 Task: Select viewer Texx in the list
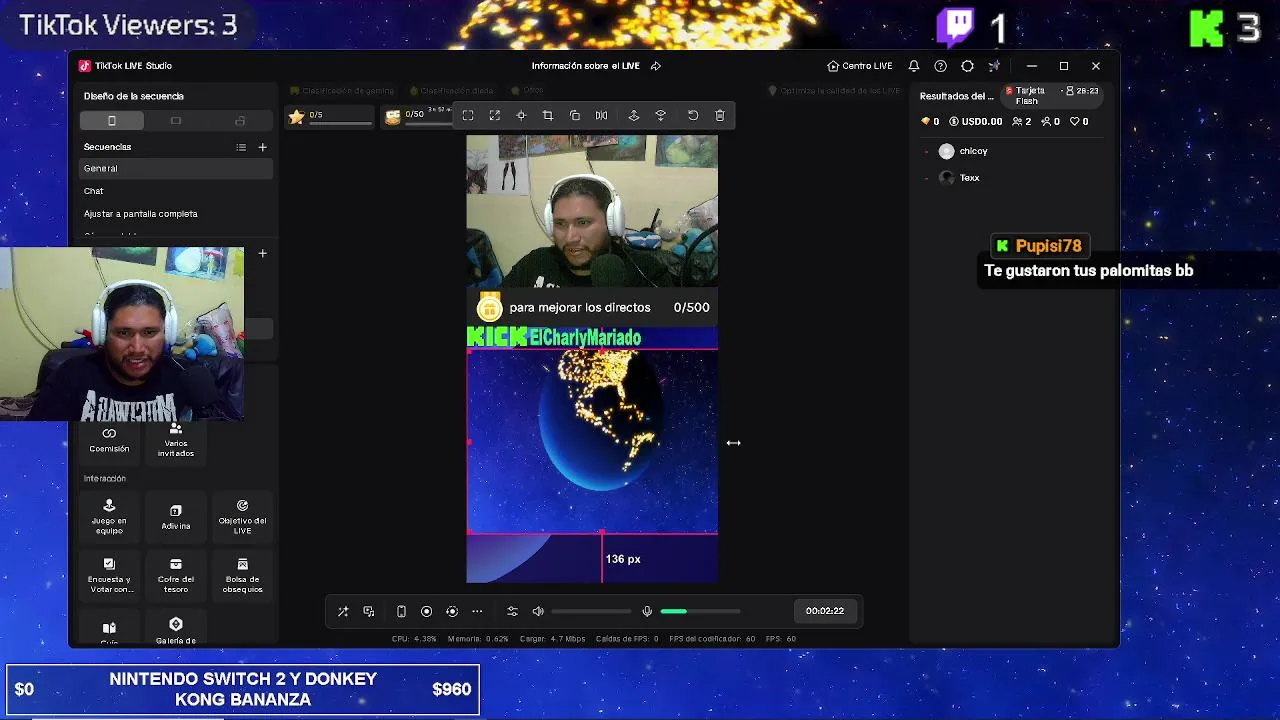1010,178
